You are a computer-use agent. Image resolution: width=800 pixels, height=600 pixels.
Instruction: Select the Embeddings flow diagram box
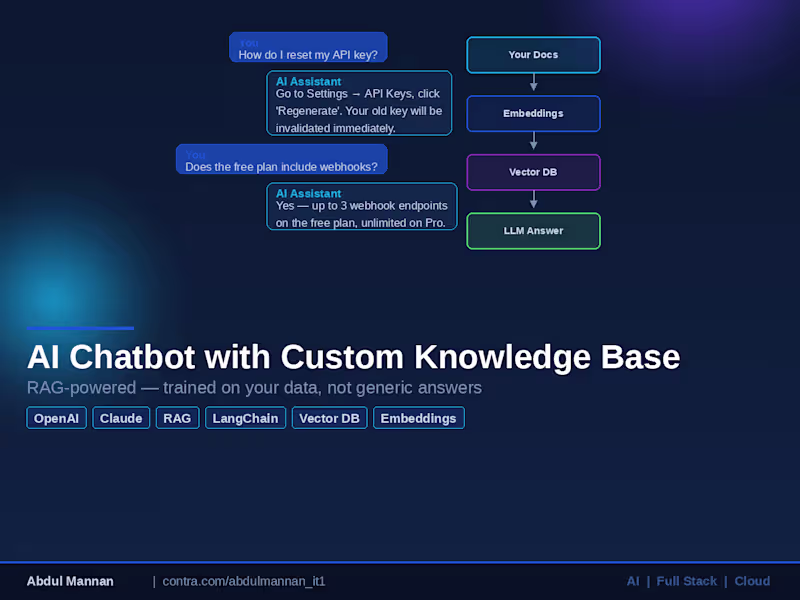tap(533, 113)
